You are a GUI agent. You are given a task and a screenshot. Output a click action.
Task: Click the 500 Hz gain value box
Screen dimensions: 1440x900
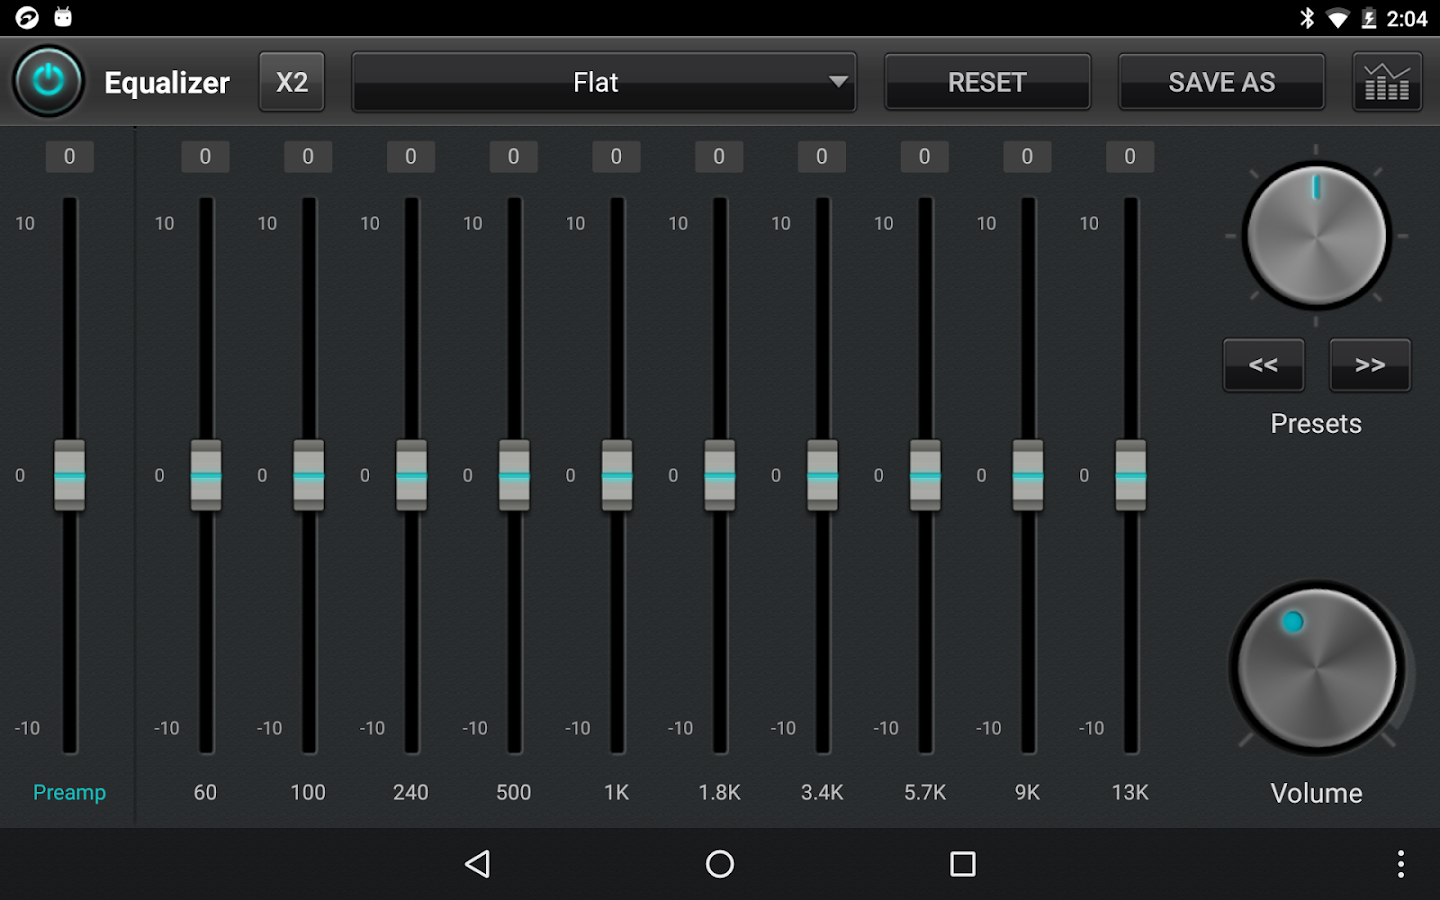(x=513, y=156)
